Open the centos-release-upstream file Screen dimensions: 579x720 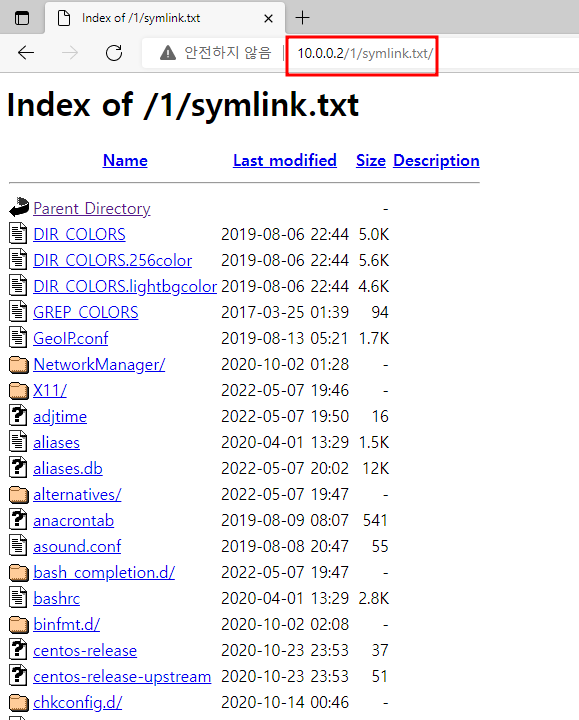[122, 677]
